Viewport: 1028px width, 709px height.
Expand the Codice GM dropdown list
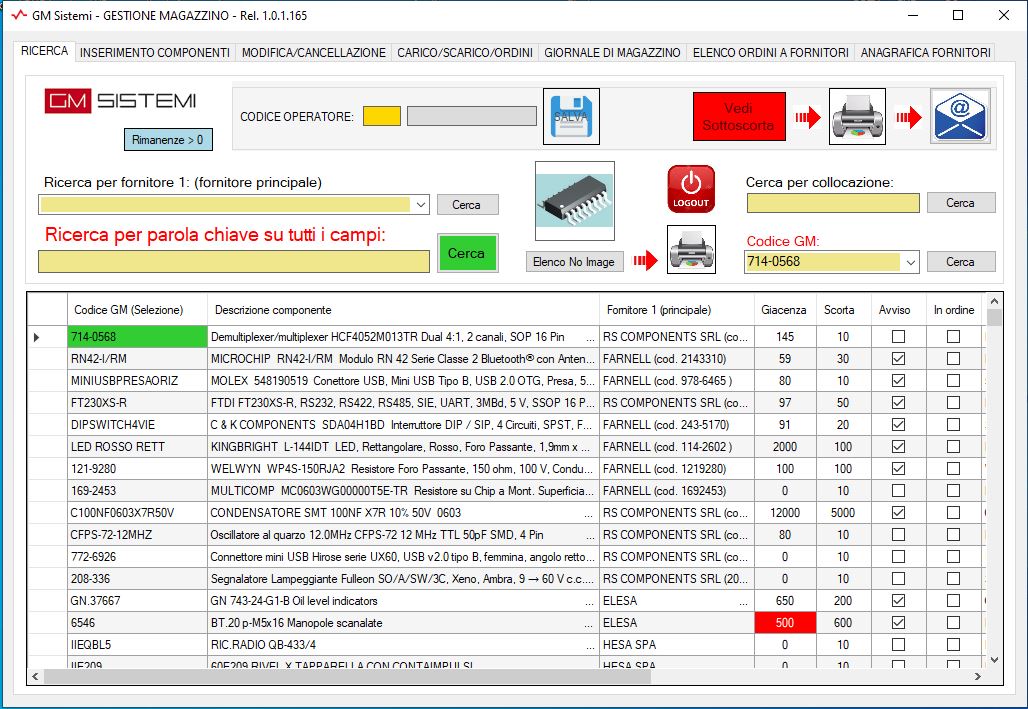[x=911, y=262]
